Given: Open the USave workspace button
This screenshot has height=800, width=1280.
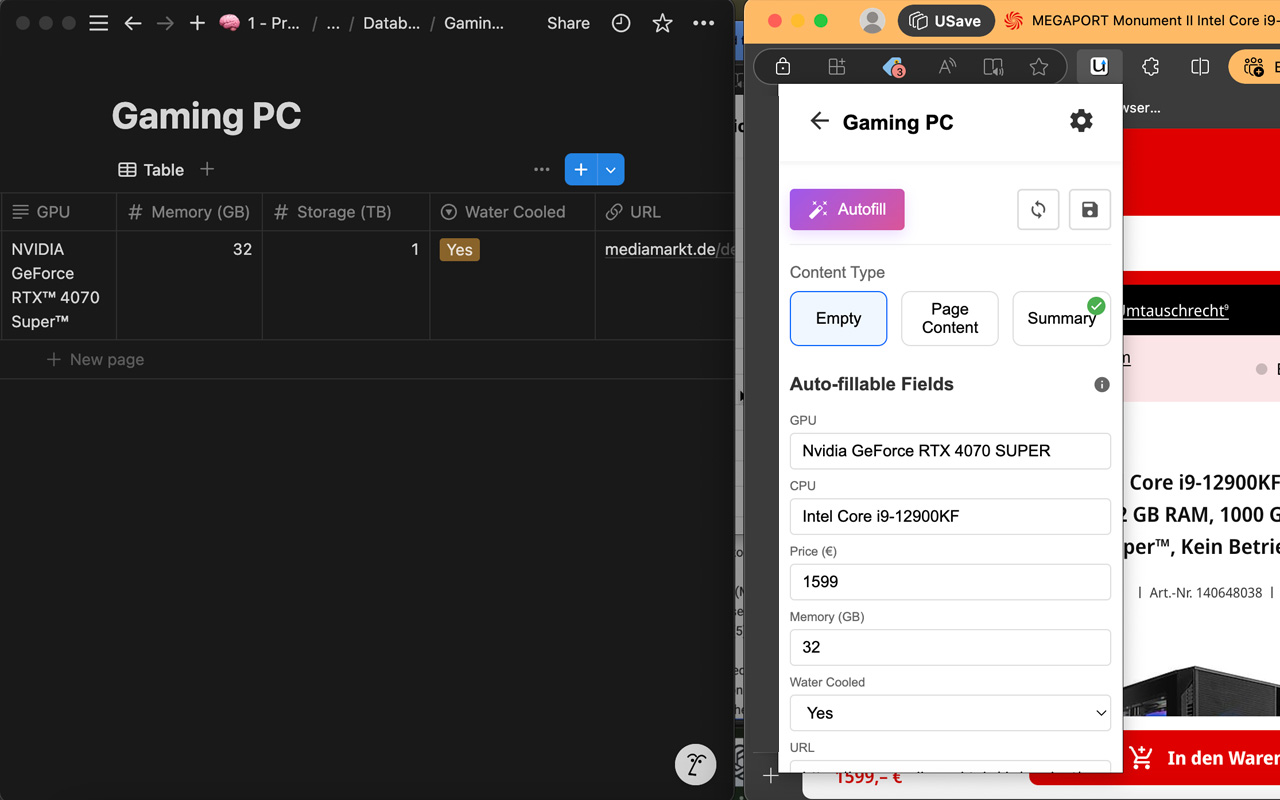Looking at the screenshot, I should [945, 21].
